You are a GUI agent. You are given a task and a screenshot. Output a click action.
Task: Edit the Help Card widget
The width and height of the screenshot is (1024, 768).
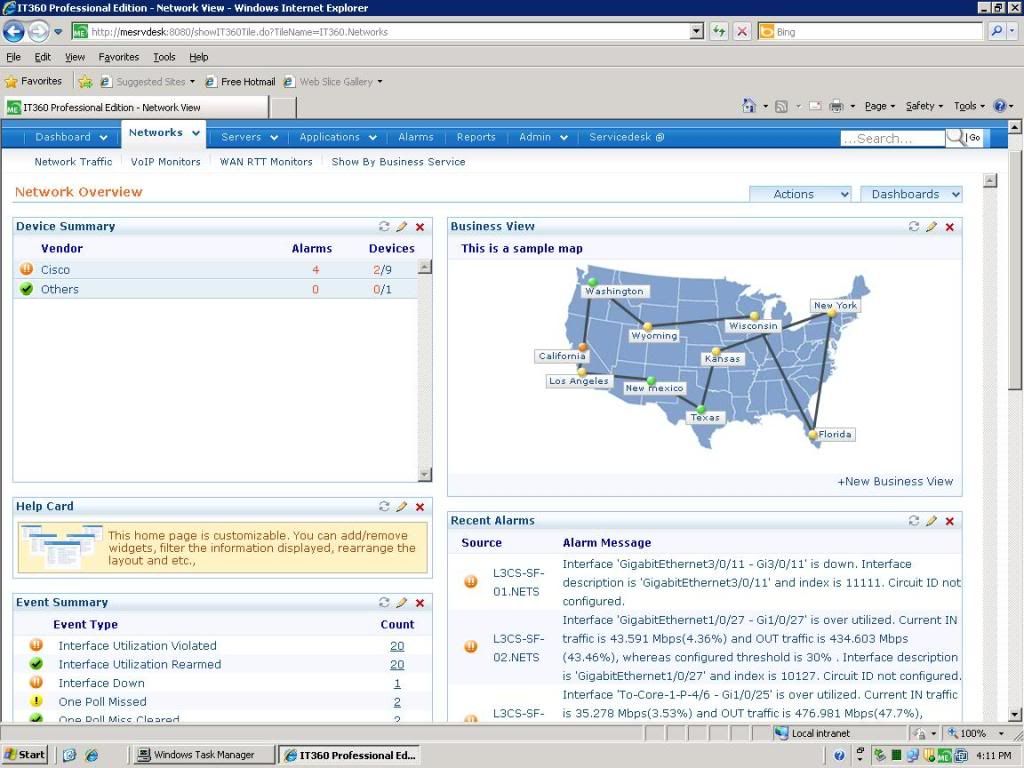point(402,506)
